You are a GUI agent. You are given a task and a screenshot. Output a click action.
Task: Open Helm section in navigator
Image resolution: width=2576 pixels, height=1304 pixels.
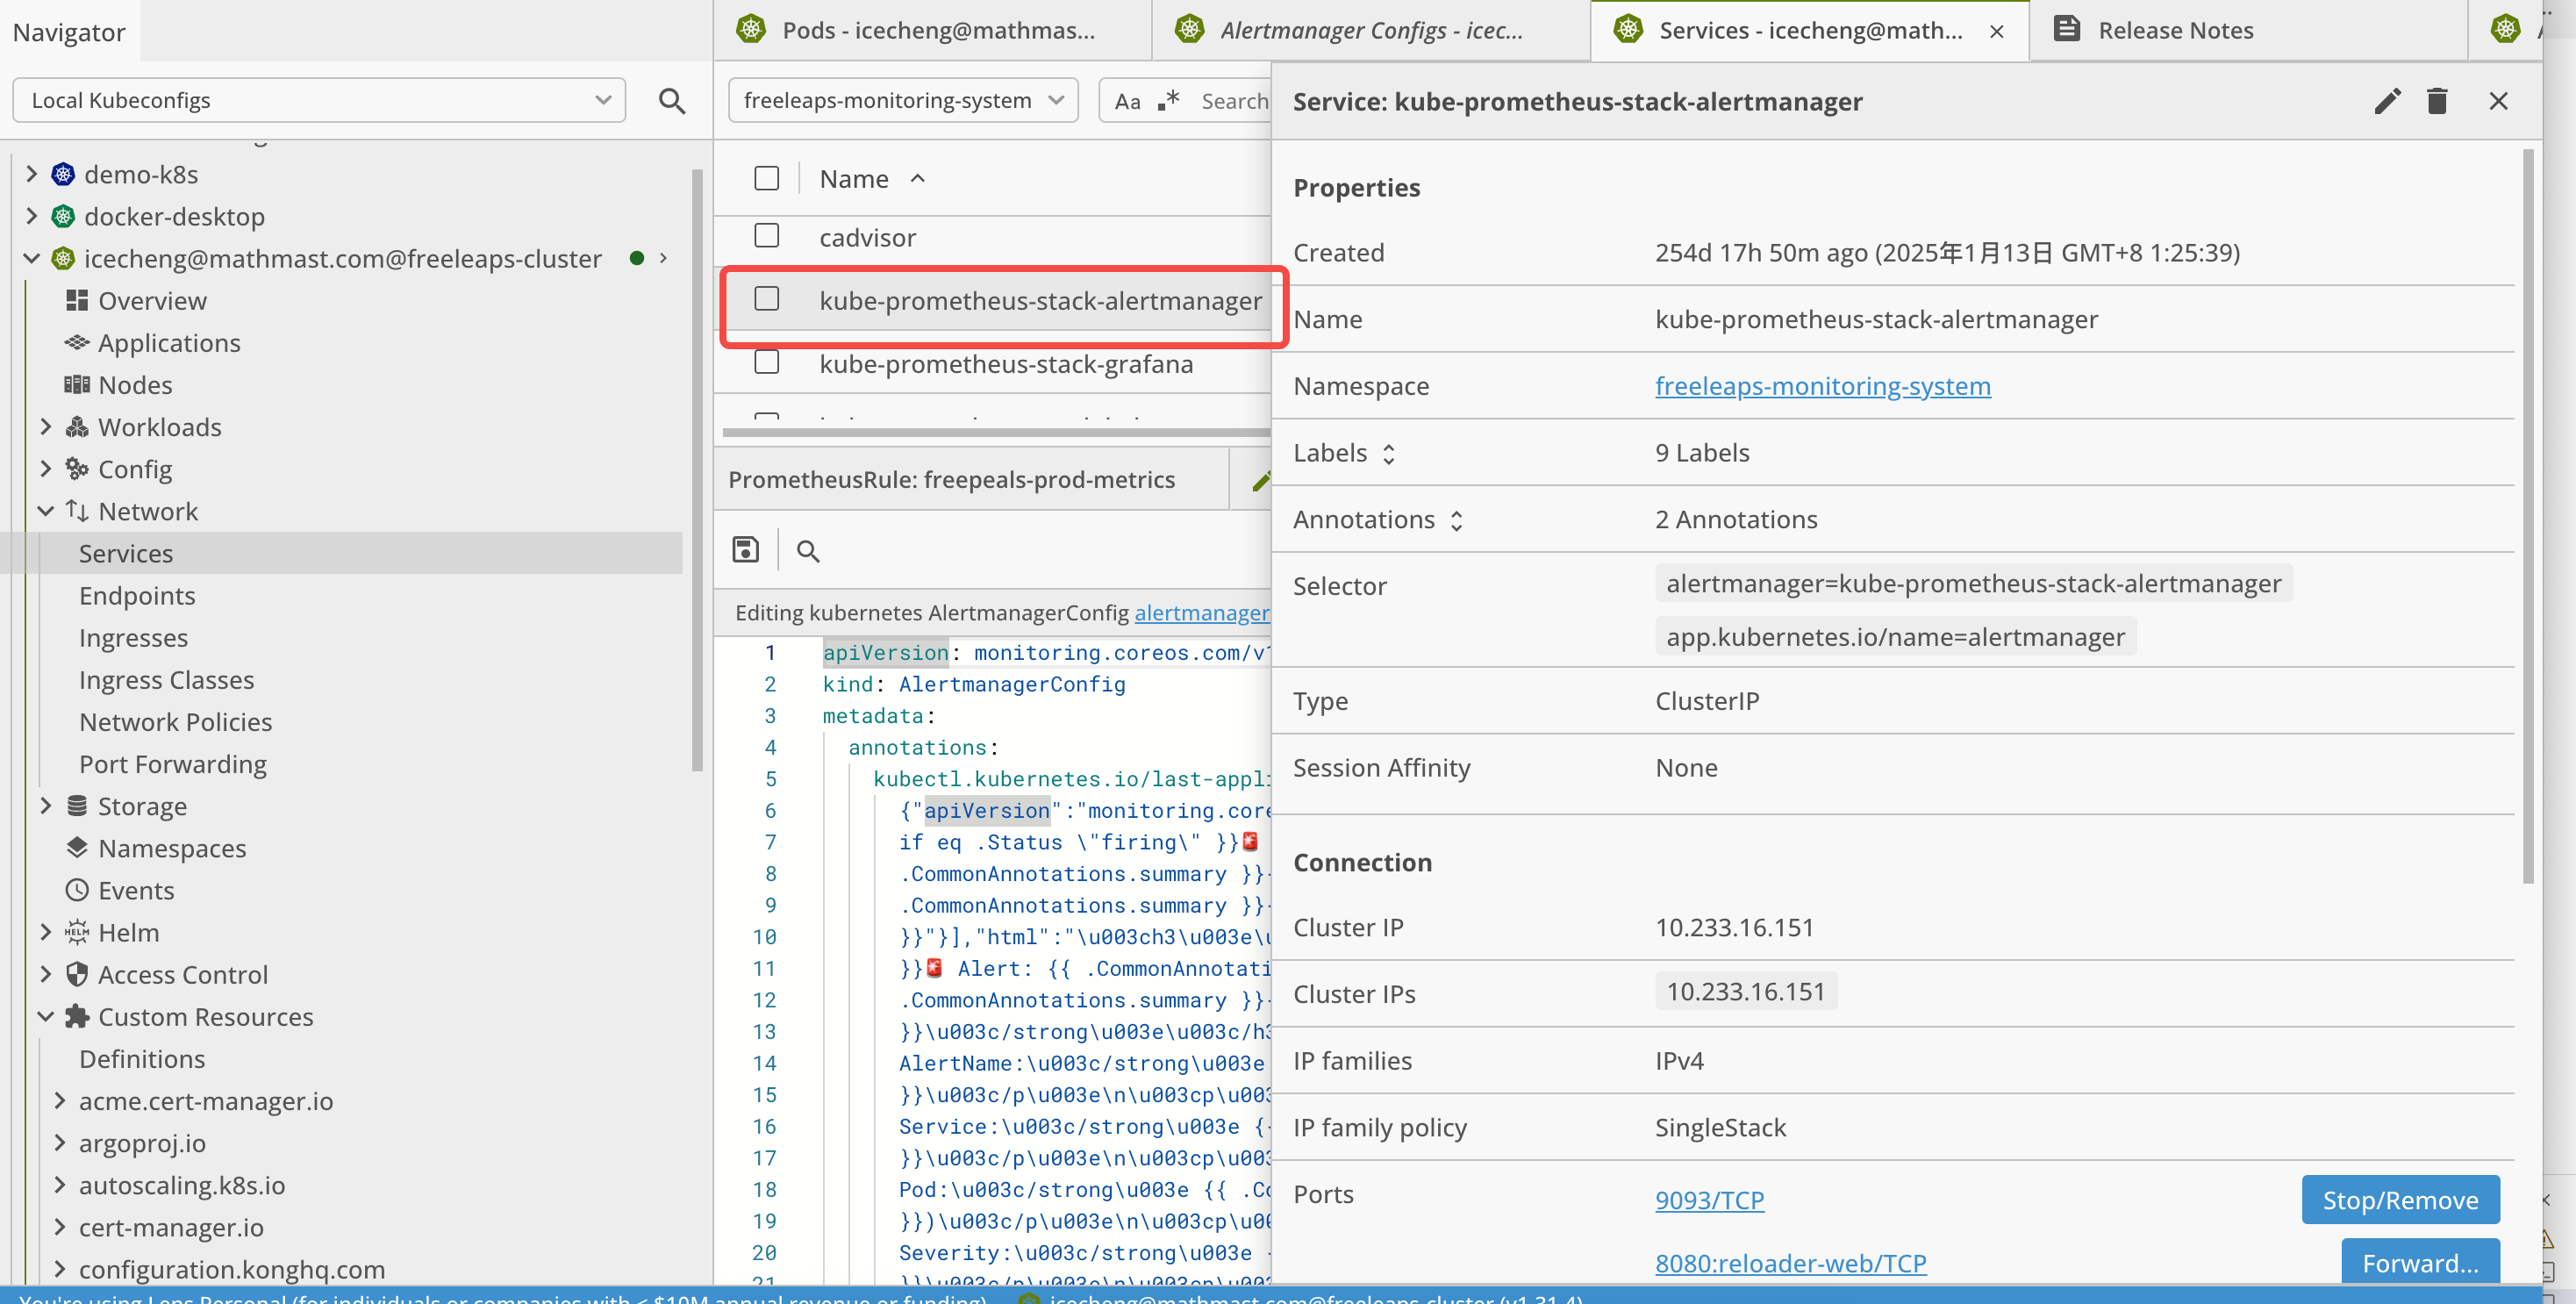[128, 932]
